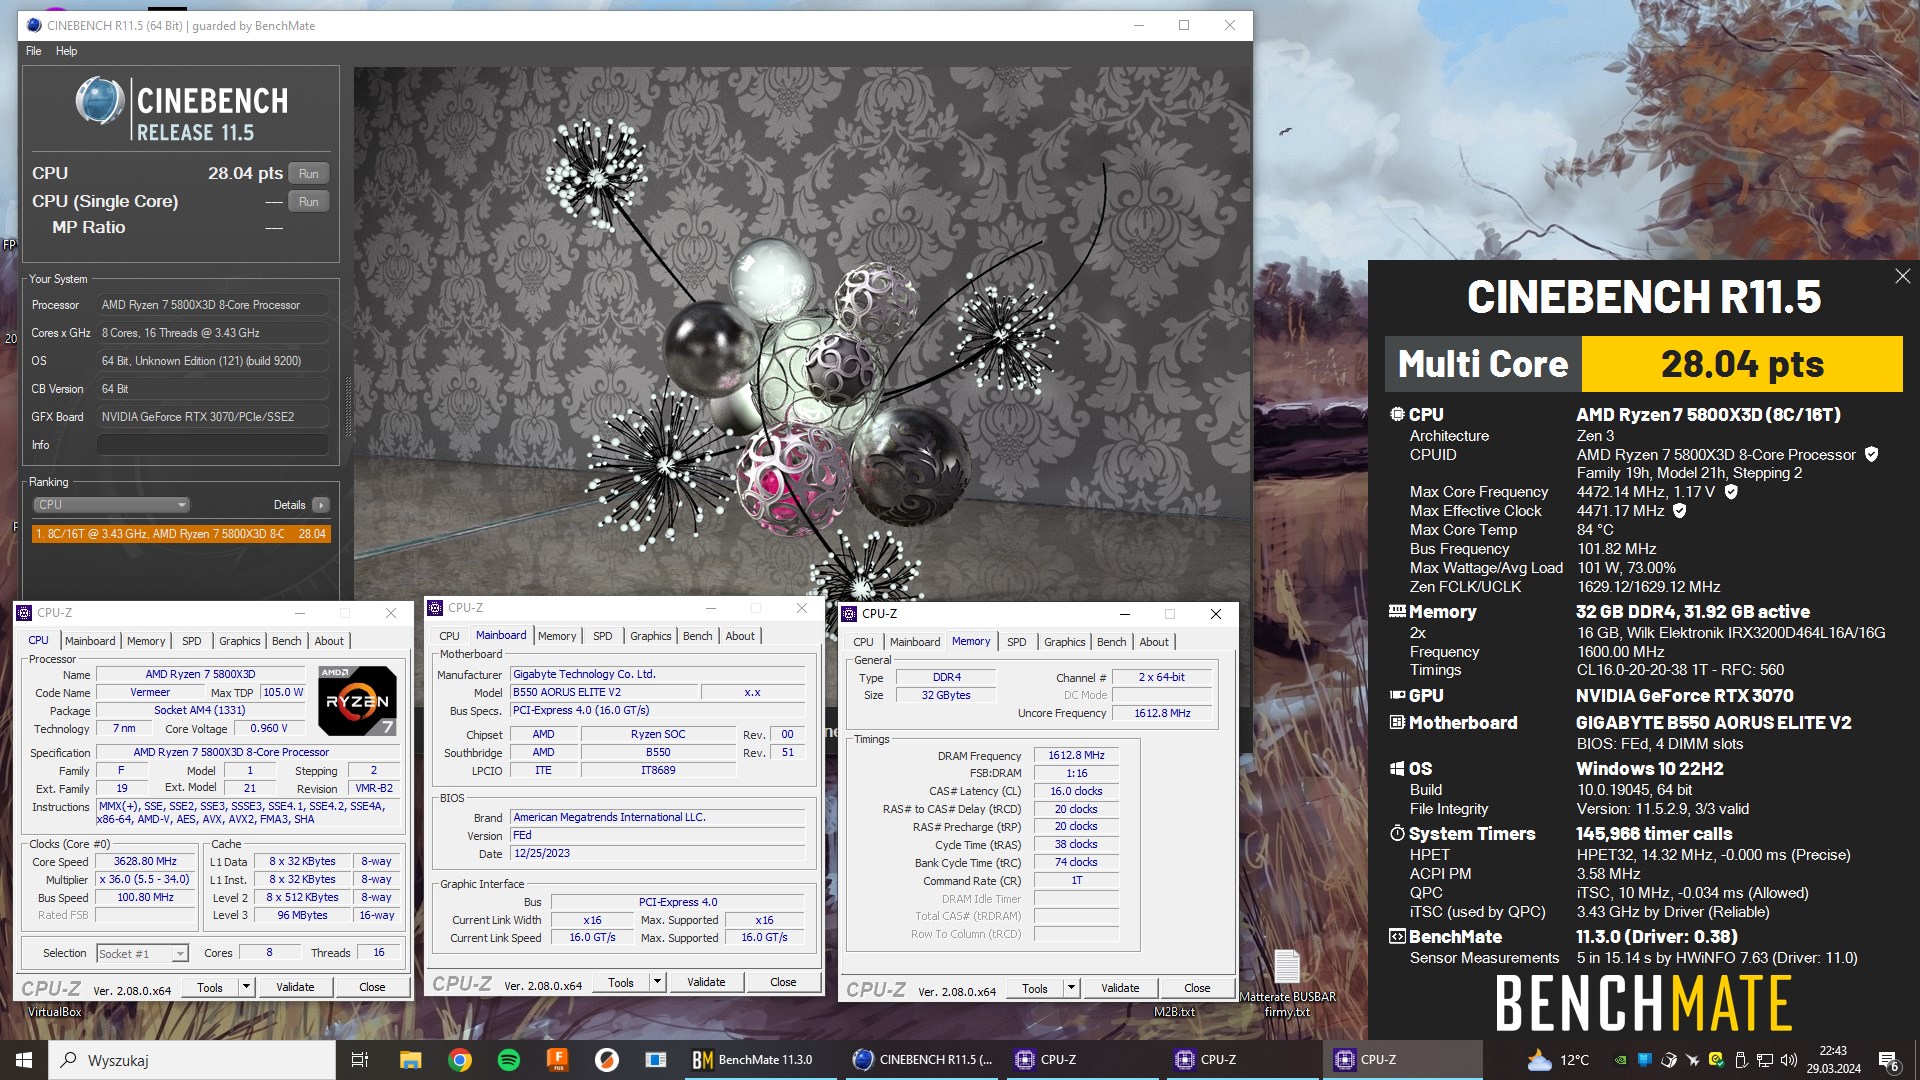Click Tools button in Memory CPU-Z window
This screenshot has width=1920, height=1080.
tap(1035, 988)
